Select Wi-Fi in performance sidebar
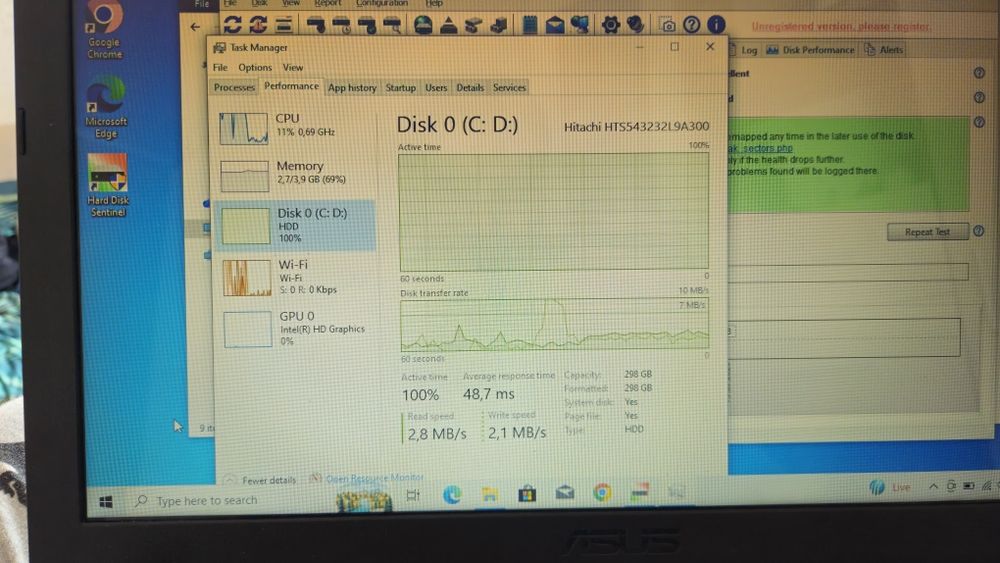1000x563 pixels. point(296,277)
